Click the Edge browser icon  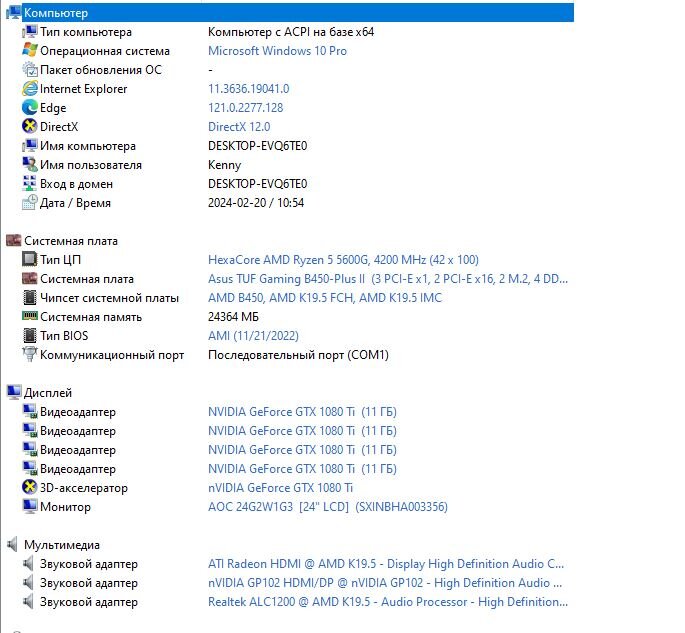pos(30,108)
